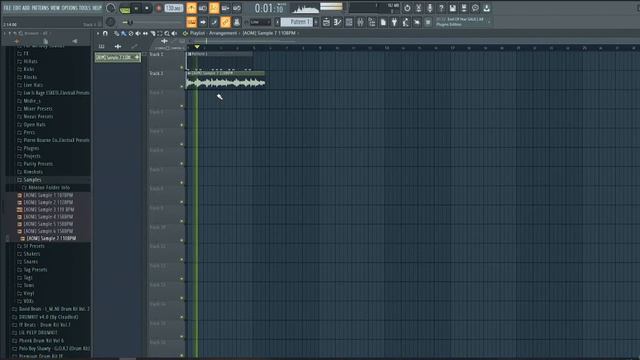Click Track 2 audio clip waveform
Viewport: 640px width, 360px height.
(226, 83)
